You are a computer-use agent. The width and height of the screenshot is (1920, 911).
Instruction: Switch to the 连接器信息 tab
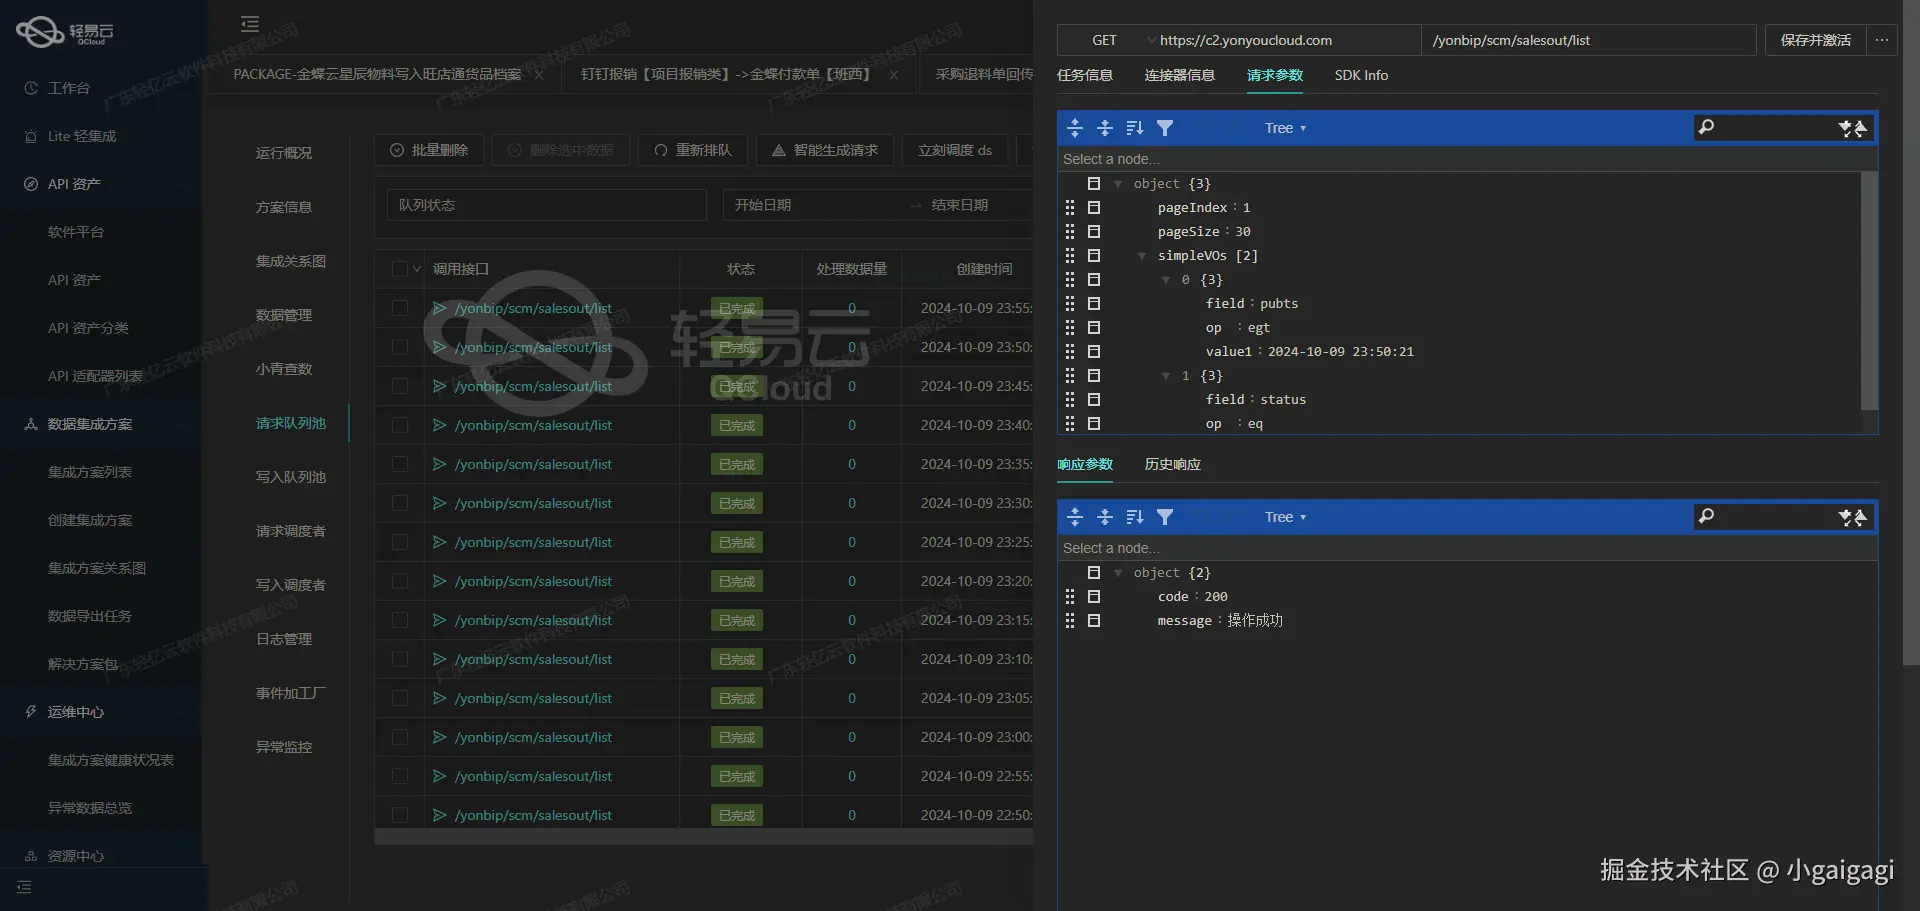(x=1180, y=75)
